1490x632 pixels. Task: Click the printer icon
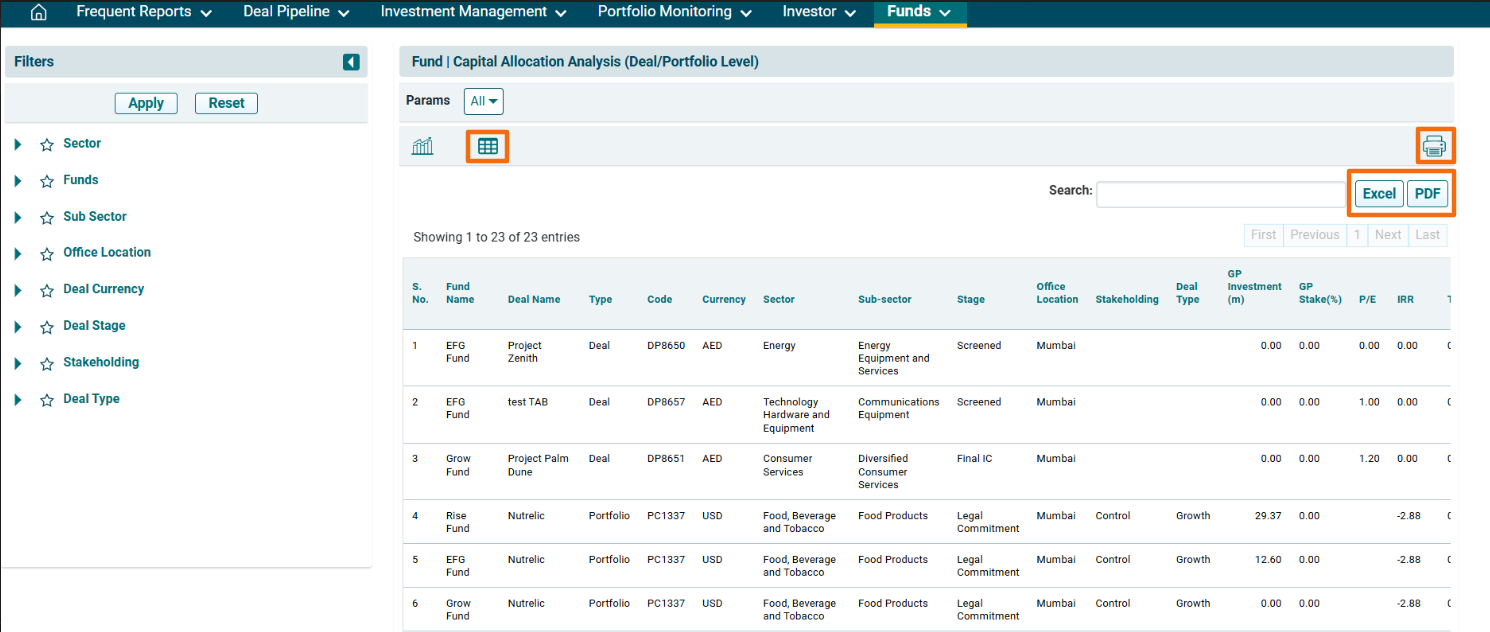click(x=1434, y=146)
